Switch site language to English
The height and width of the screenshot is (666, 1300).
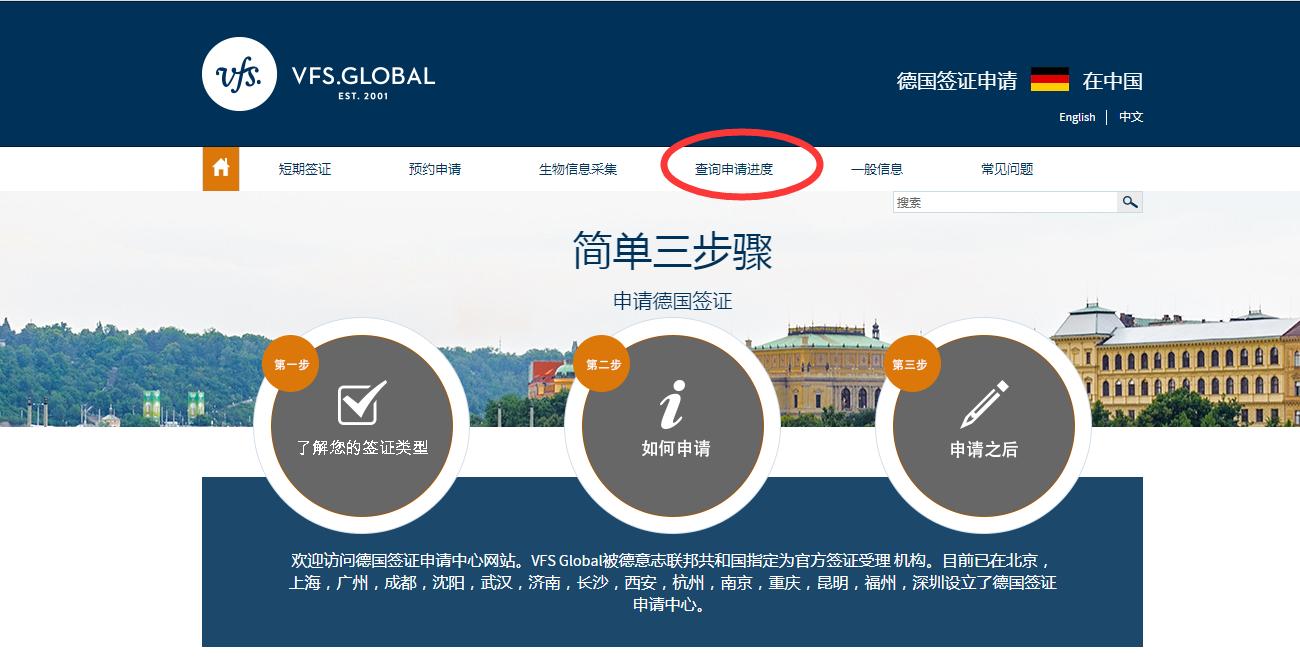pos(1076,117)
